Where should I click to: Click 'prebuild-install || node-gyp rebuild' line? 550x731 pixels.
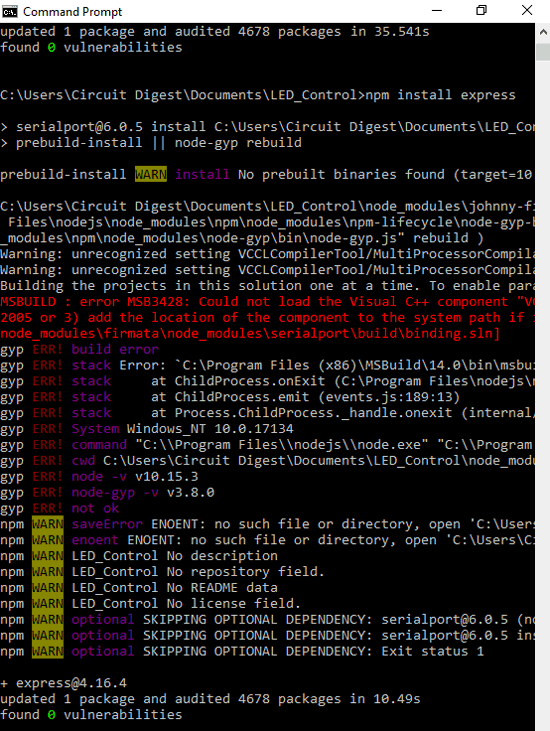[x=151, y=143]
